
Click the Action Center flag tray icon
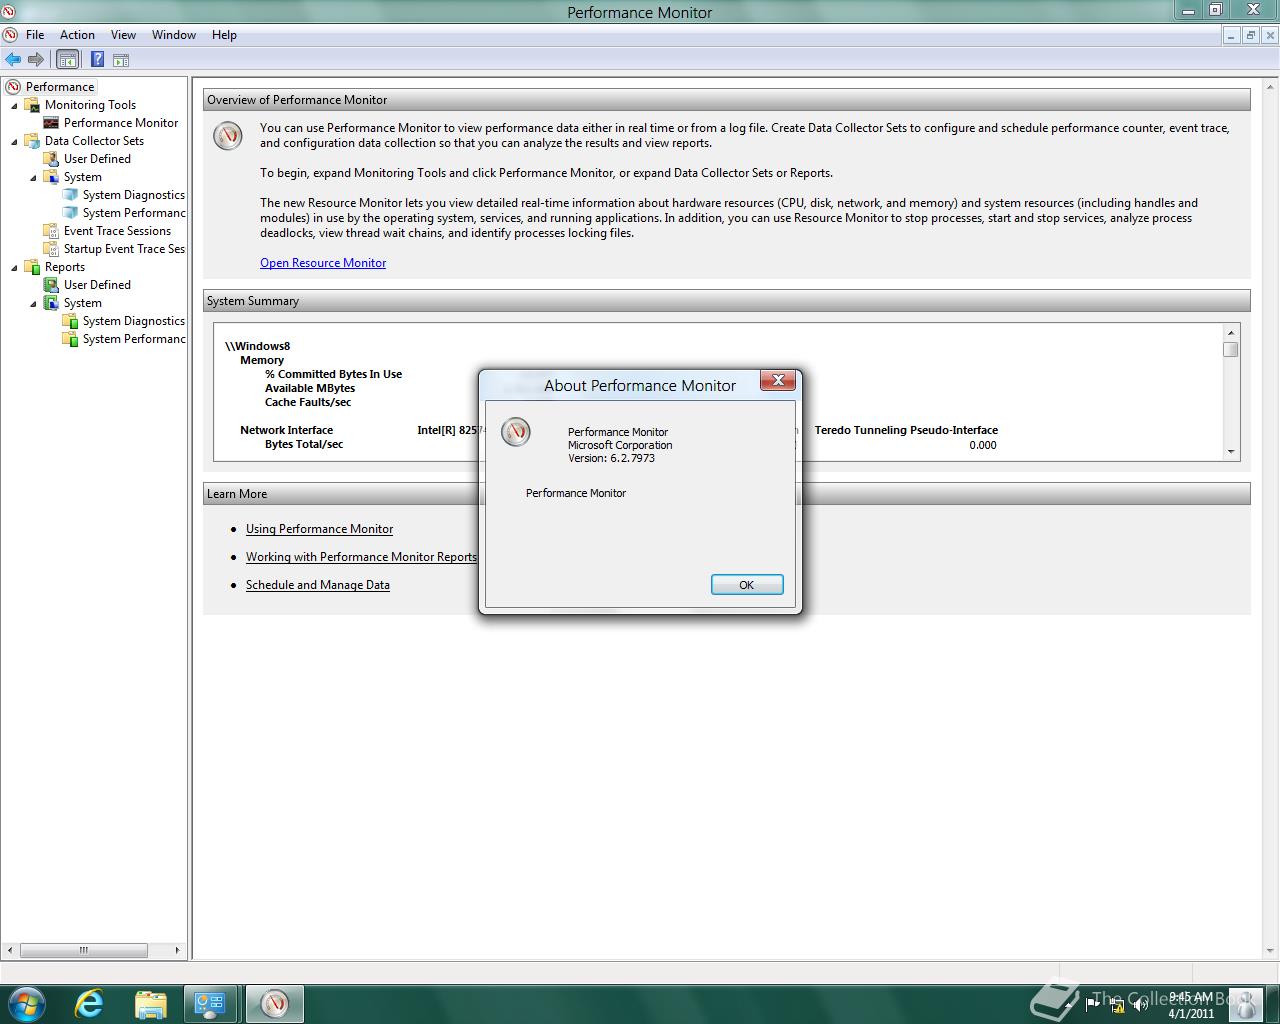click(x=1093, y=1004)
